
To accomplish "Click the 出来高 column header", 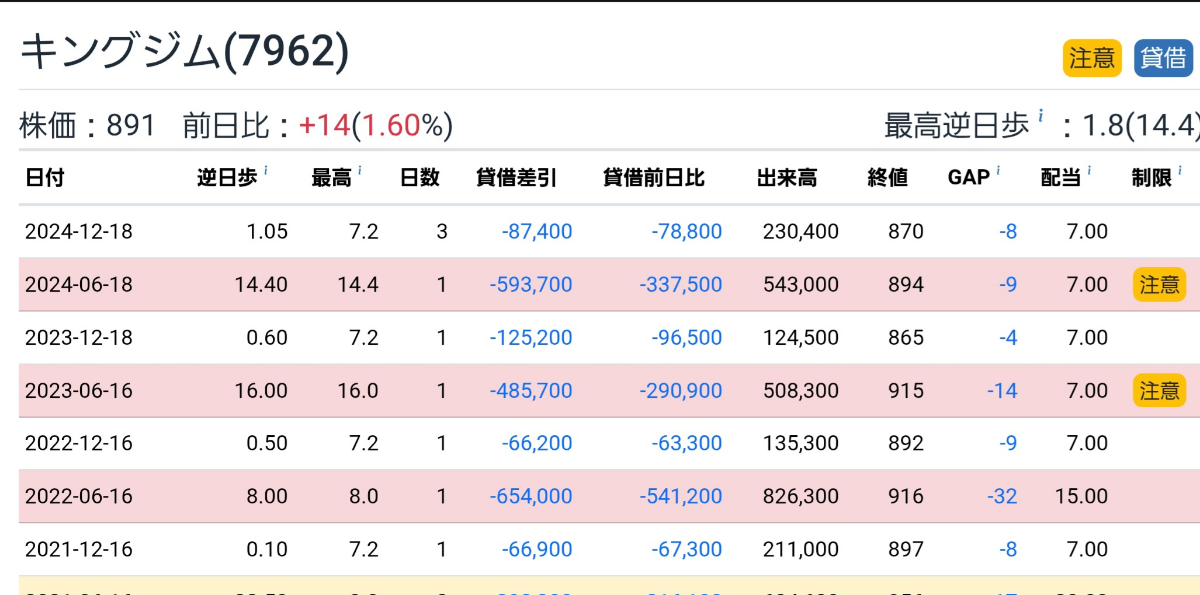I will (x=787, y=178).
